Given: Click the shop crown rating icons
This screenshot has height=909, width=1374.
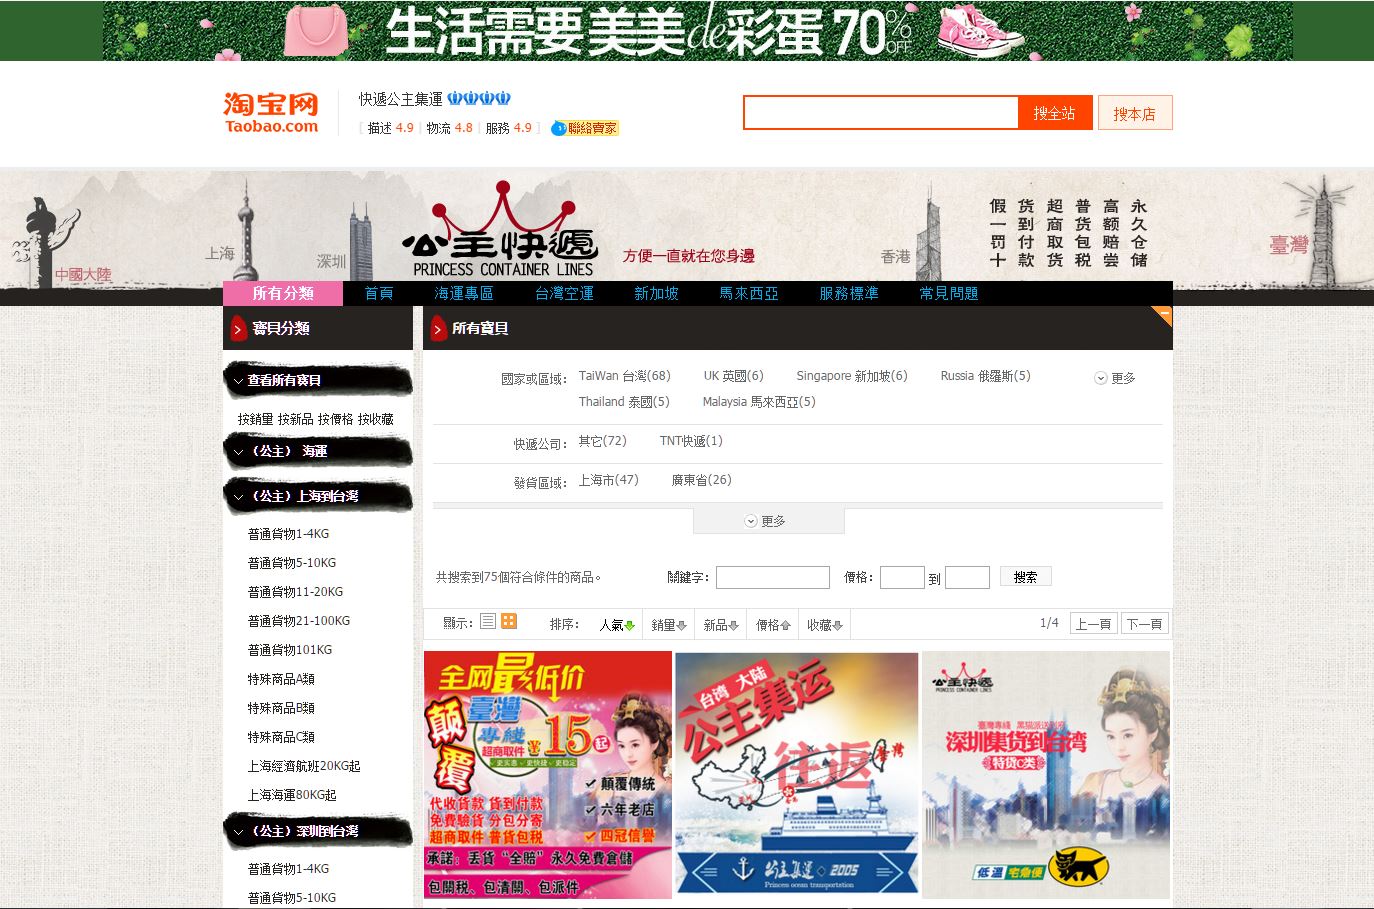Looking at the screenshot, I should tap(479, 98).
